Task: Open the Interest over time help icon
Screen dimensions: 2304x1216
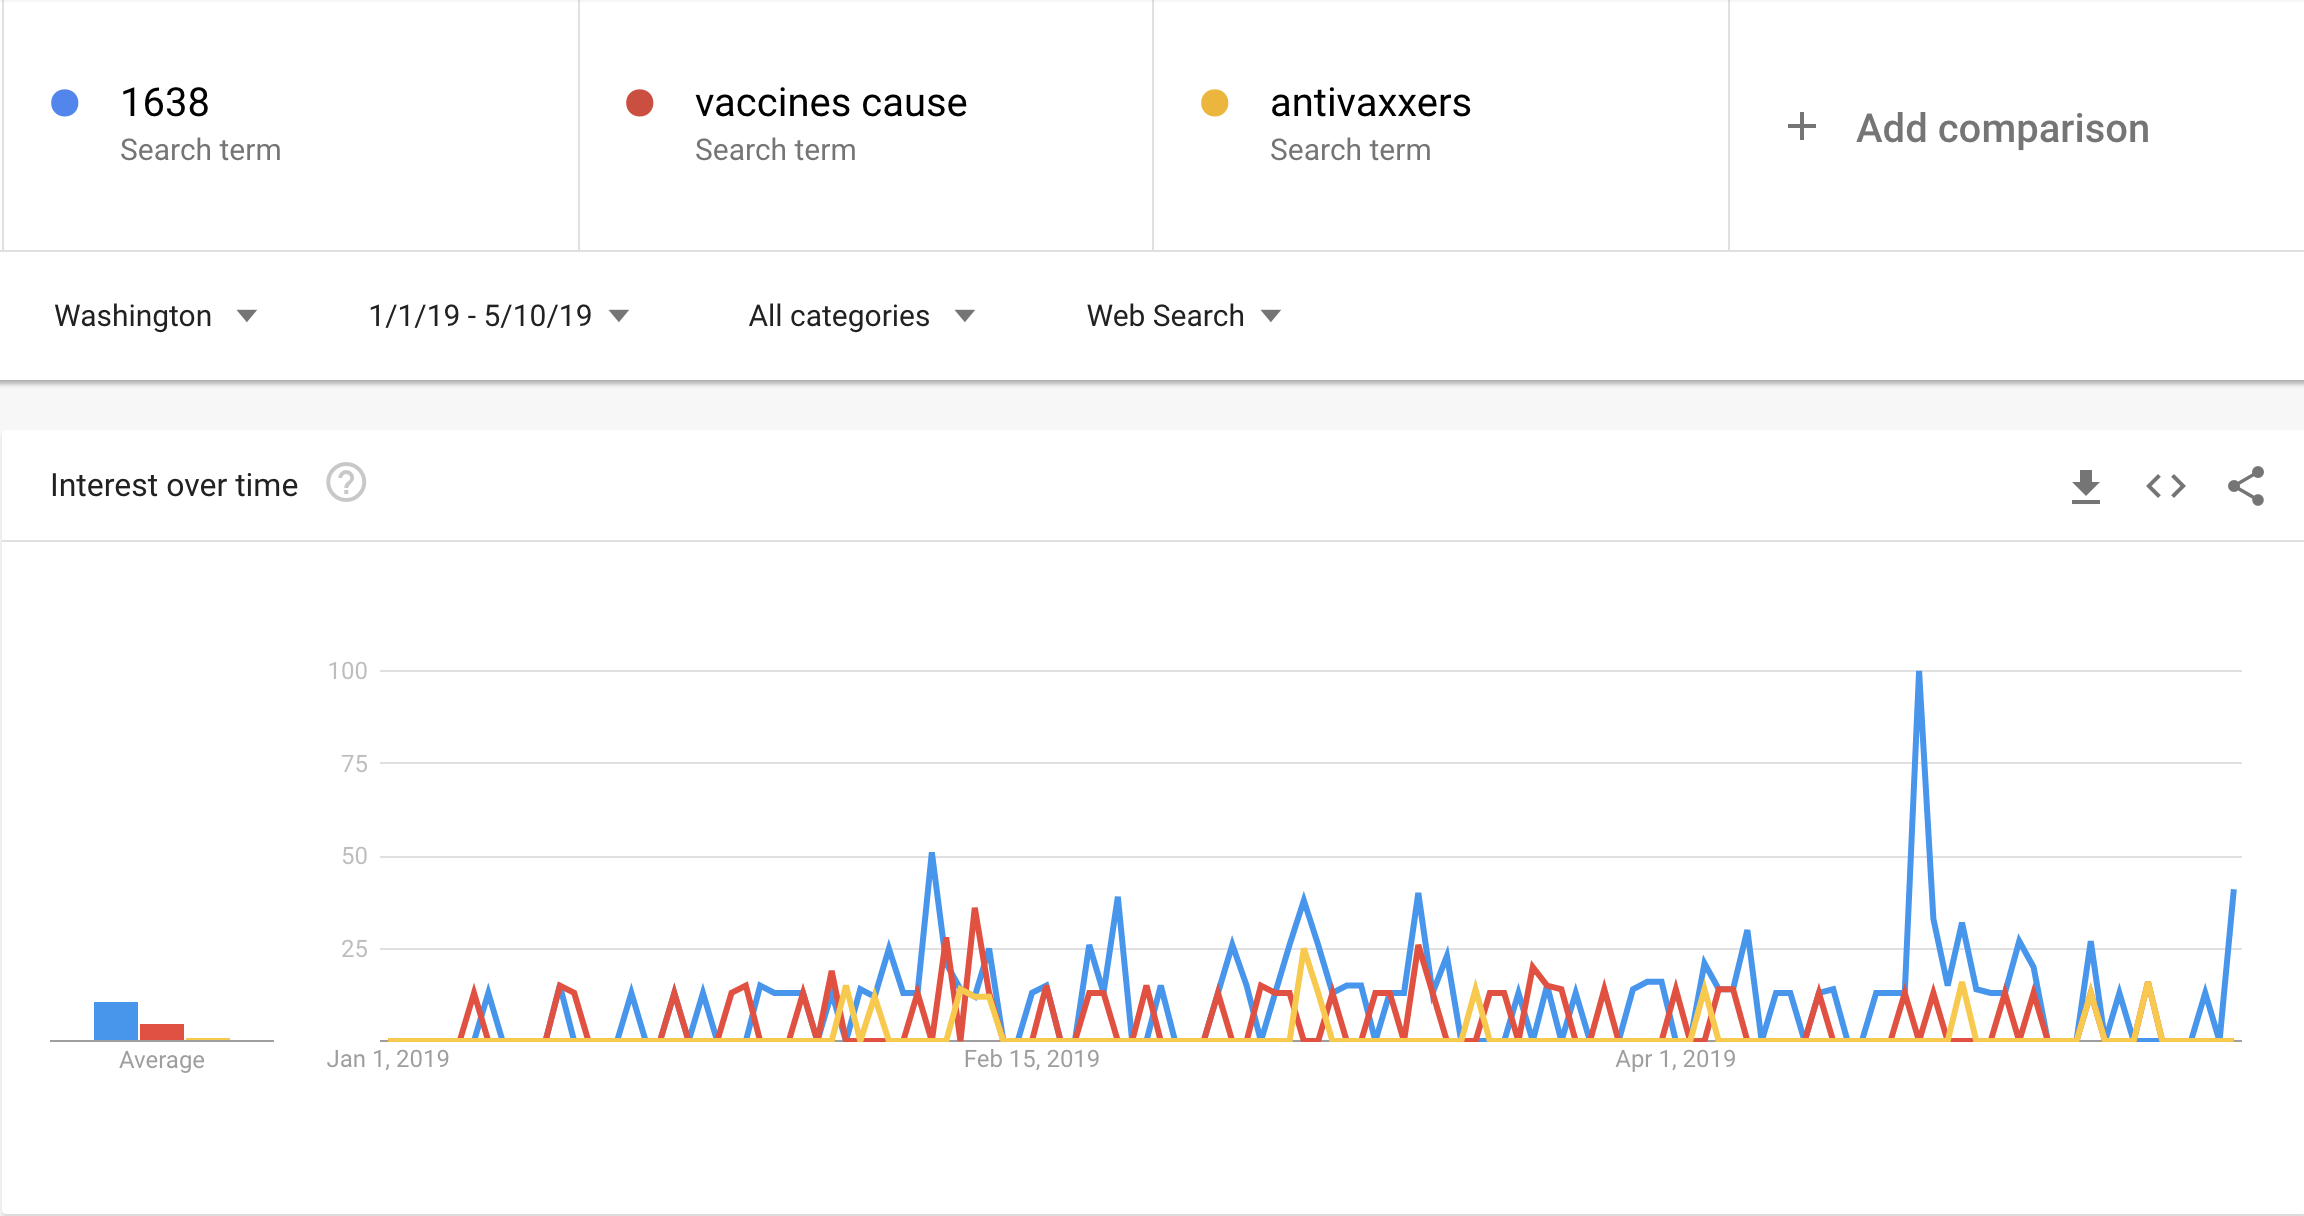Action: [x=346, y=483]
